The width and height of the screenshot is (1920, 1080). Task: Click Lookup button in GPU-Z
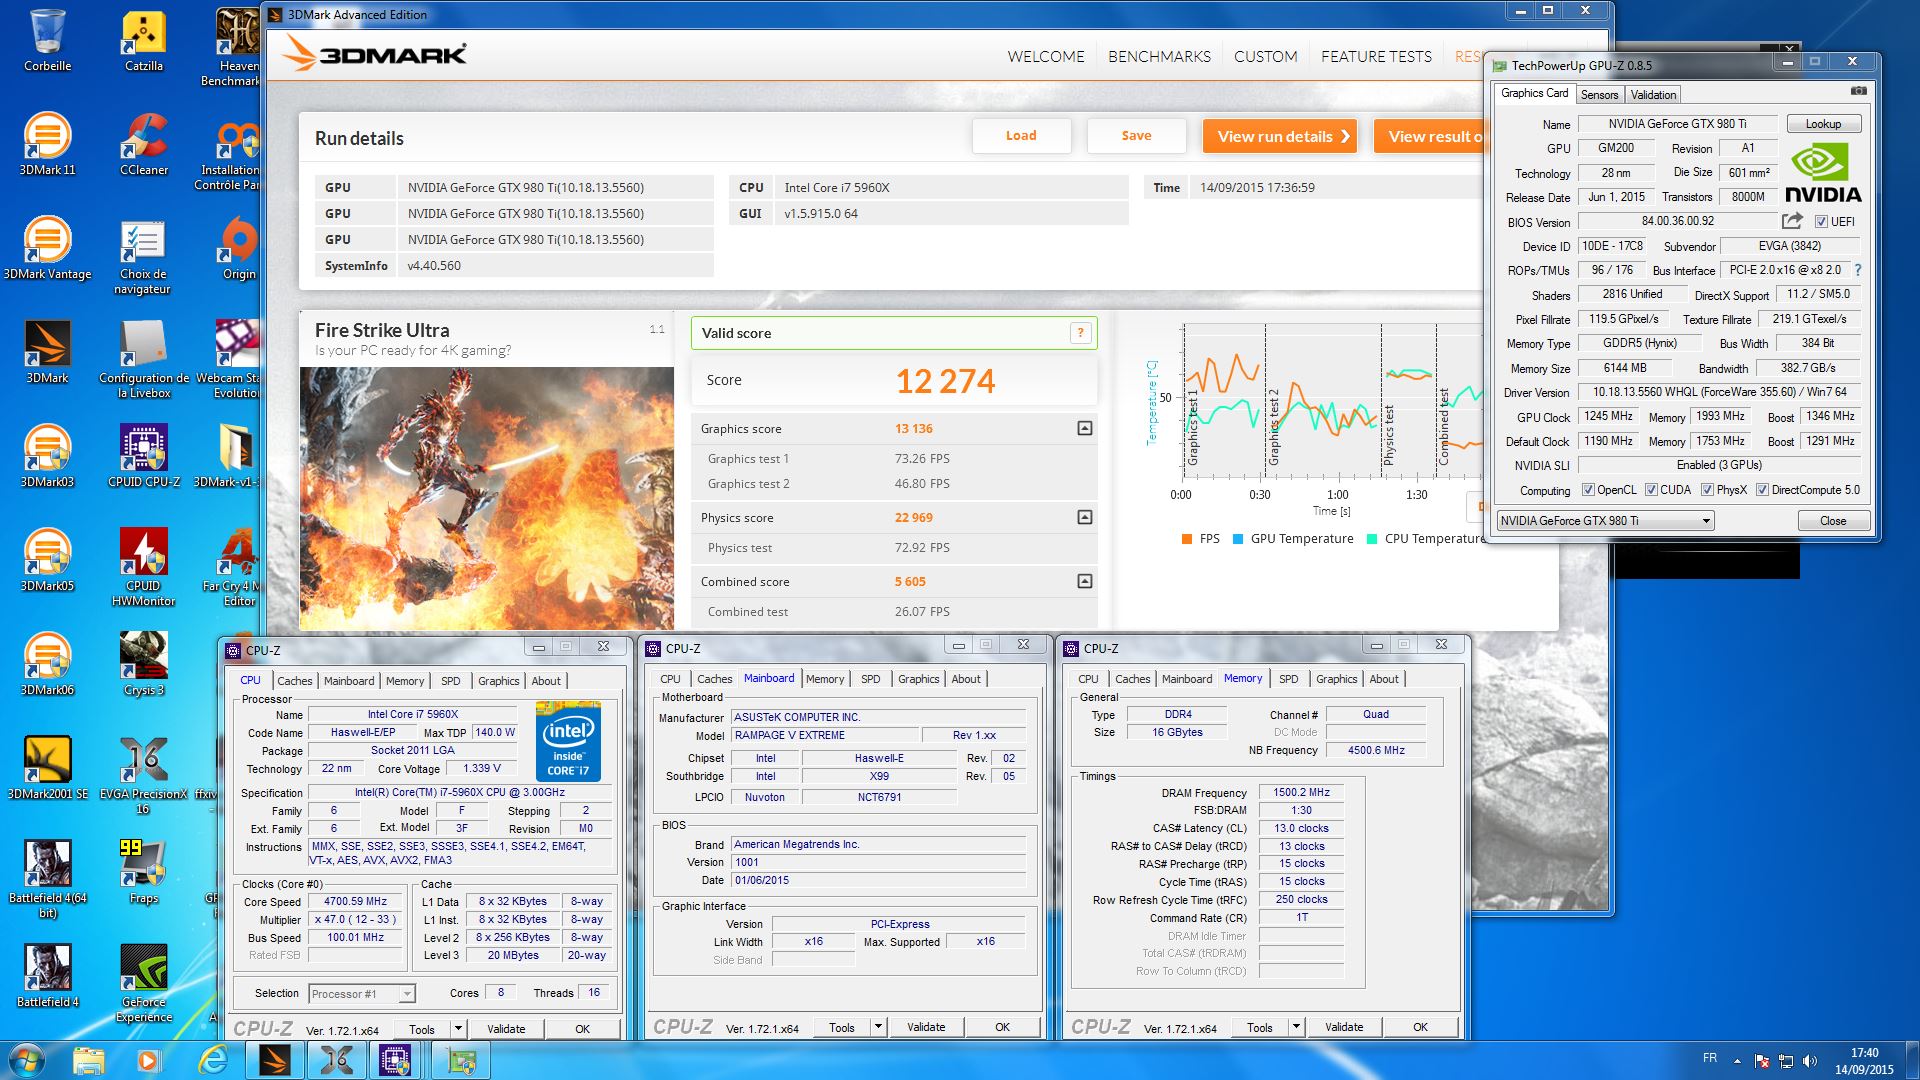pos(1823,124)
